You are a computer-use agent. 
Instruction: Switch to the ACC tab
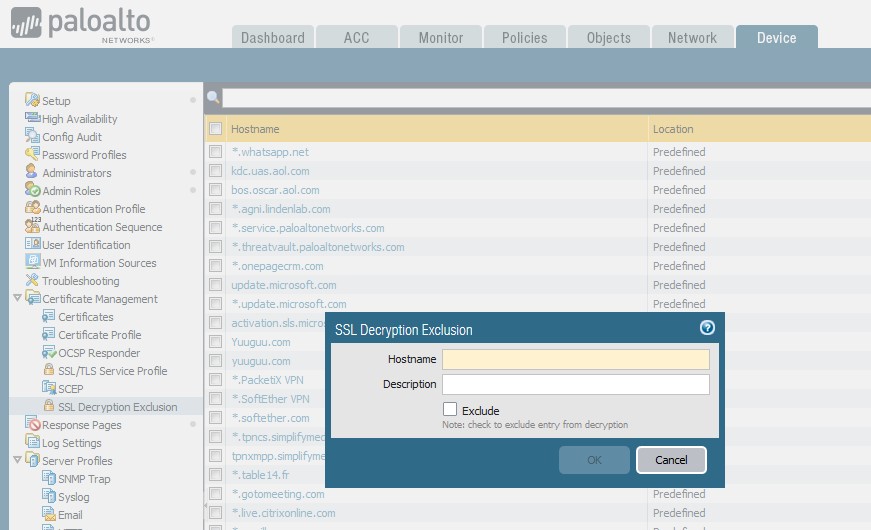pyautogui.click(x=357, y=37)
